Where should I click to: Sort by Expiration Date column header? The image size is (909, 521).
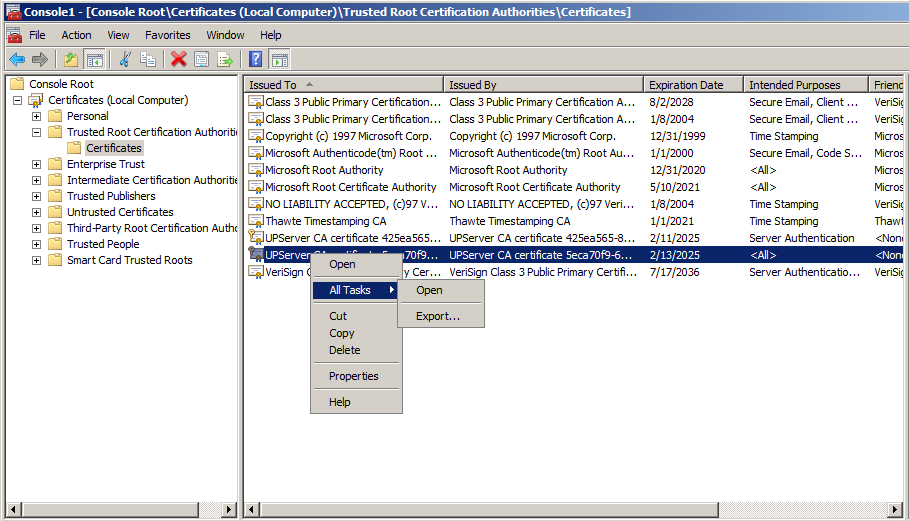tap(693, 85)
